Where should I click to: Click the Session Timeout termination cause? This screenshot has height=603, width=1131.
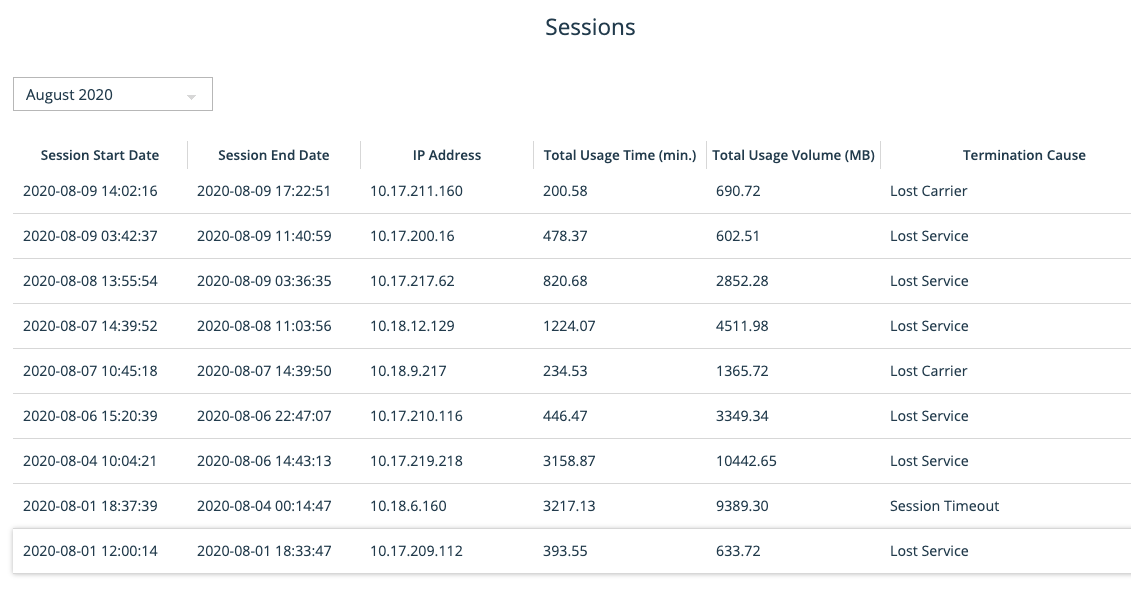[x=944, y=506]
